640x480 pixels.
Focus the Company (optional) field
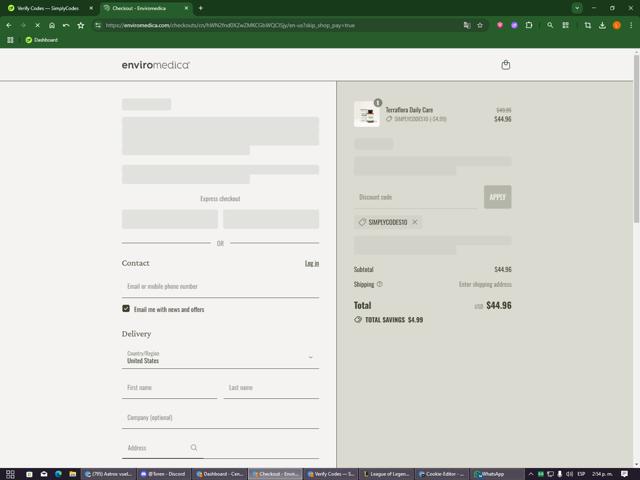220,418
